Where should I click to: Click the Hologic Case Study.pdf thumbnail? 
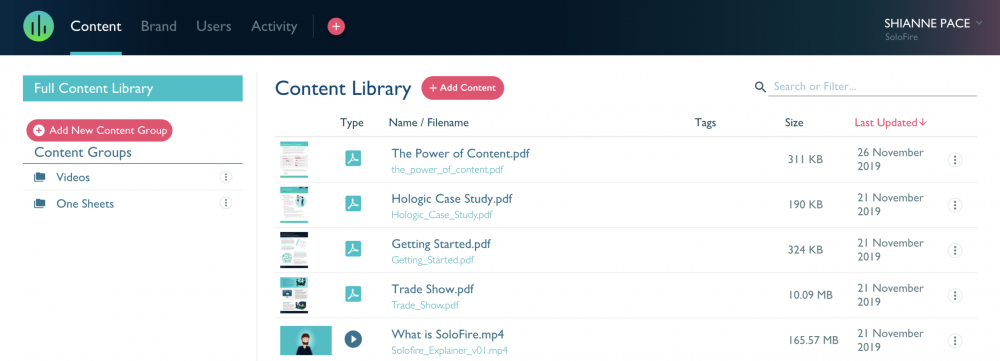pos(294,205)
